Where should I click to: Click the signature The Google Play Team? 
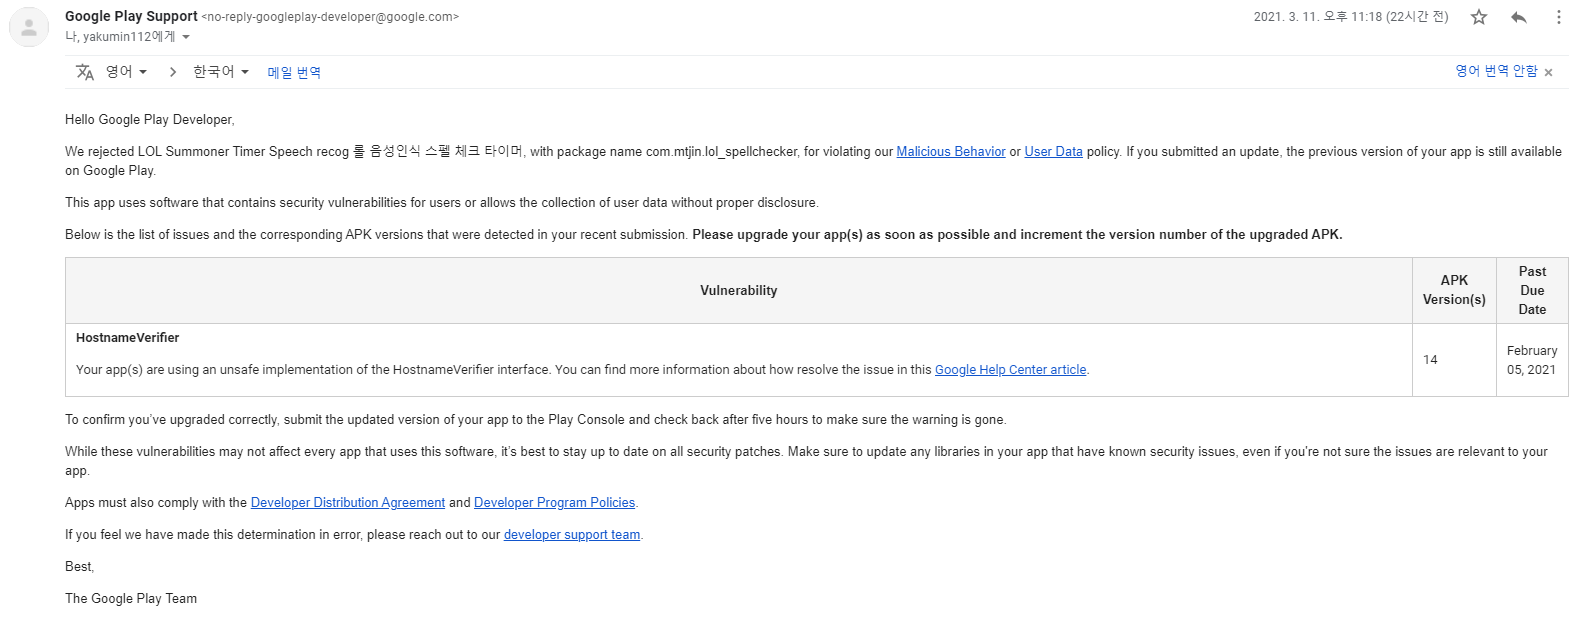tap(131, 599)
